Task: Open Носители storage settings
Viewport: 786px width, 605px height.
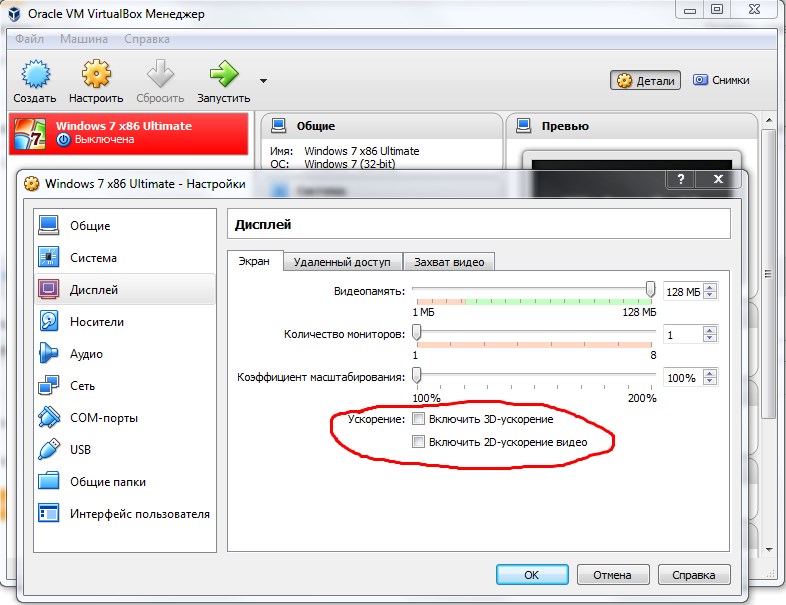Action: point(125,322)
